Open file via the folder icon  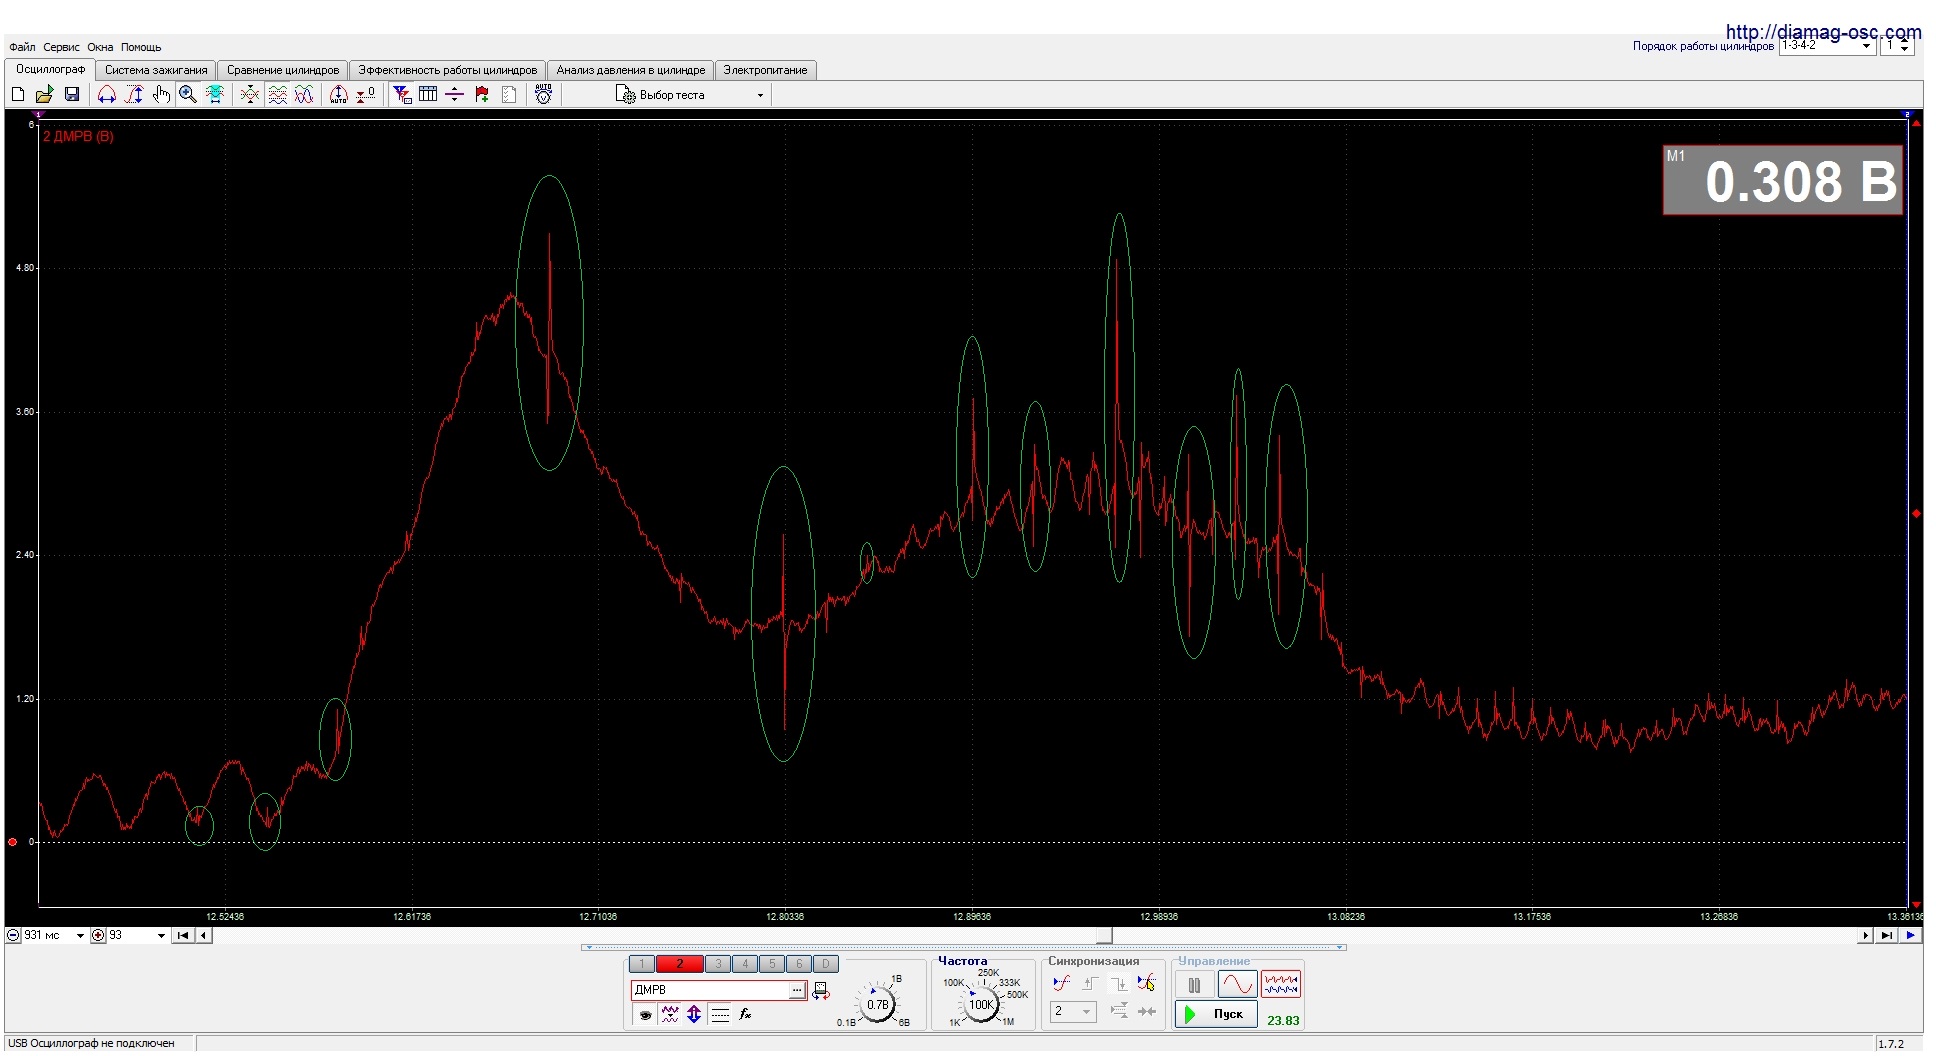click(44, 94)
